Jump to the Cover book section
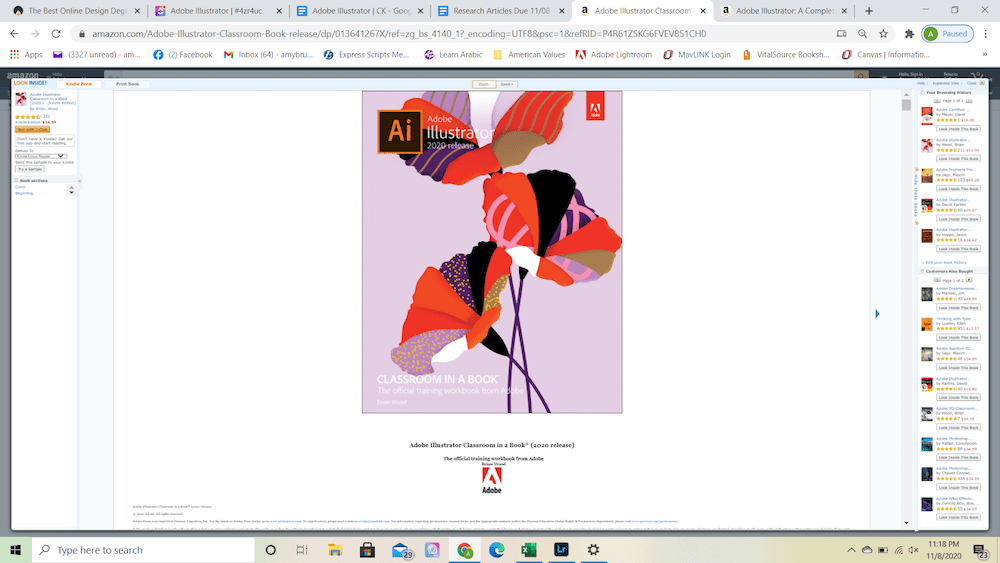The height and width of the screenshot is (563, 1000). (x=20, y=187)
